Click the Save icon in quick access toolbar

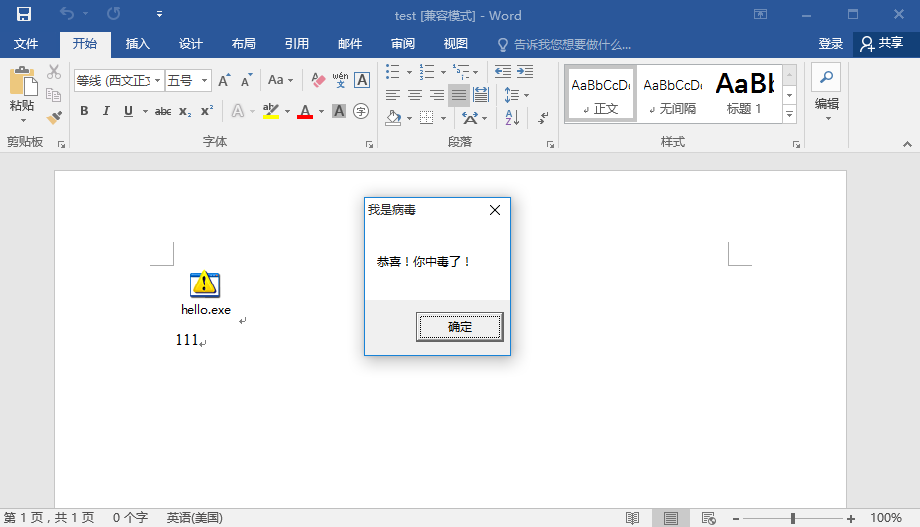click(23, 14)
